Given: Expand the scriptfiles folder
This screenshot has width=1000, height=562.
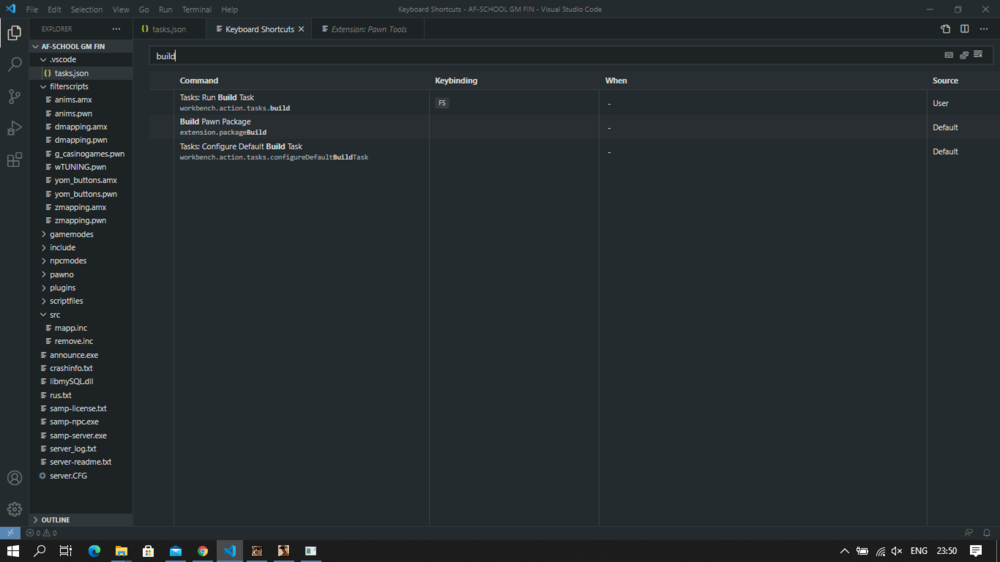Looking at the screenshot, I should [x=81, y=301].
